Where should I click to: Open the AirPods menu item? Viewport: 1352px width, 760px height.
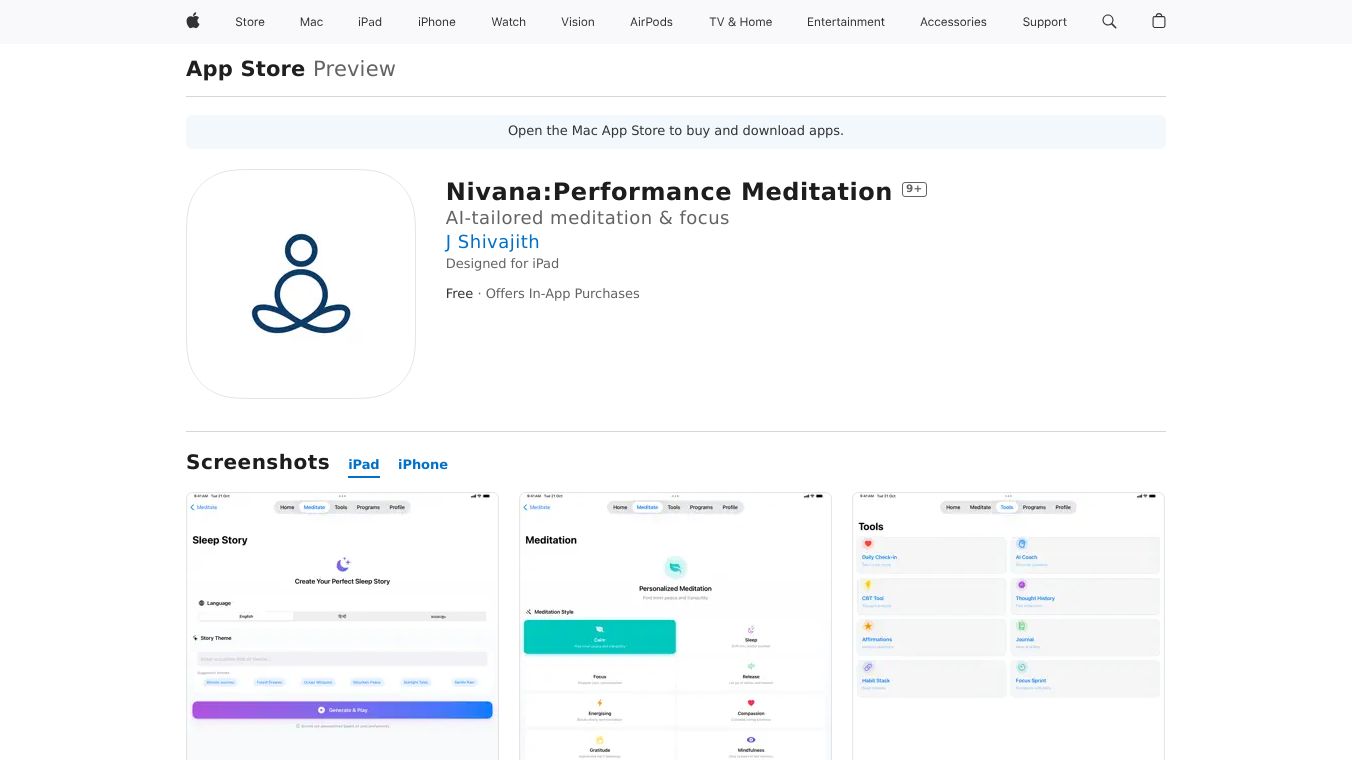click(652, 22)
